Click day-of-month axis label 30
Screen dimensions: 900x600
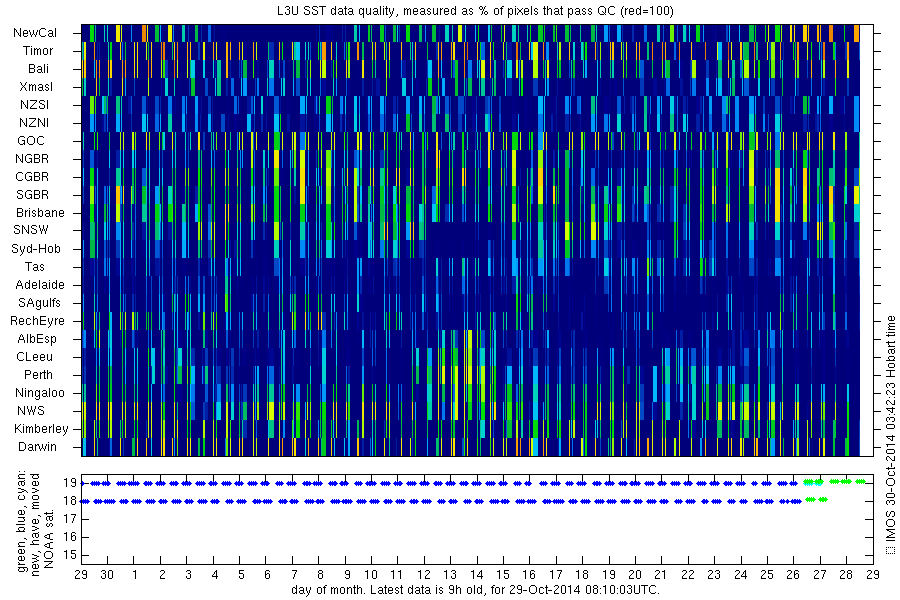click(107, 575)
